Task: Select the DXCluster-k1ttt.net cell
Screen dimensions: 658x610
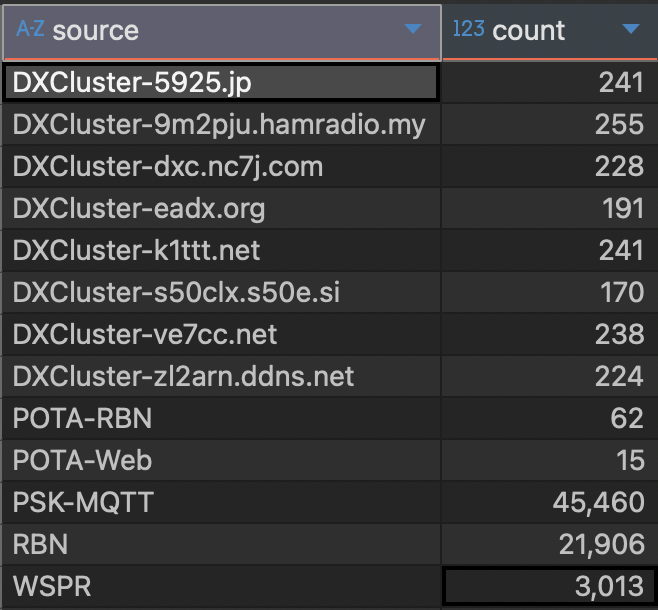Action: [221, 250]
